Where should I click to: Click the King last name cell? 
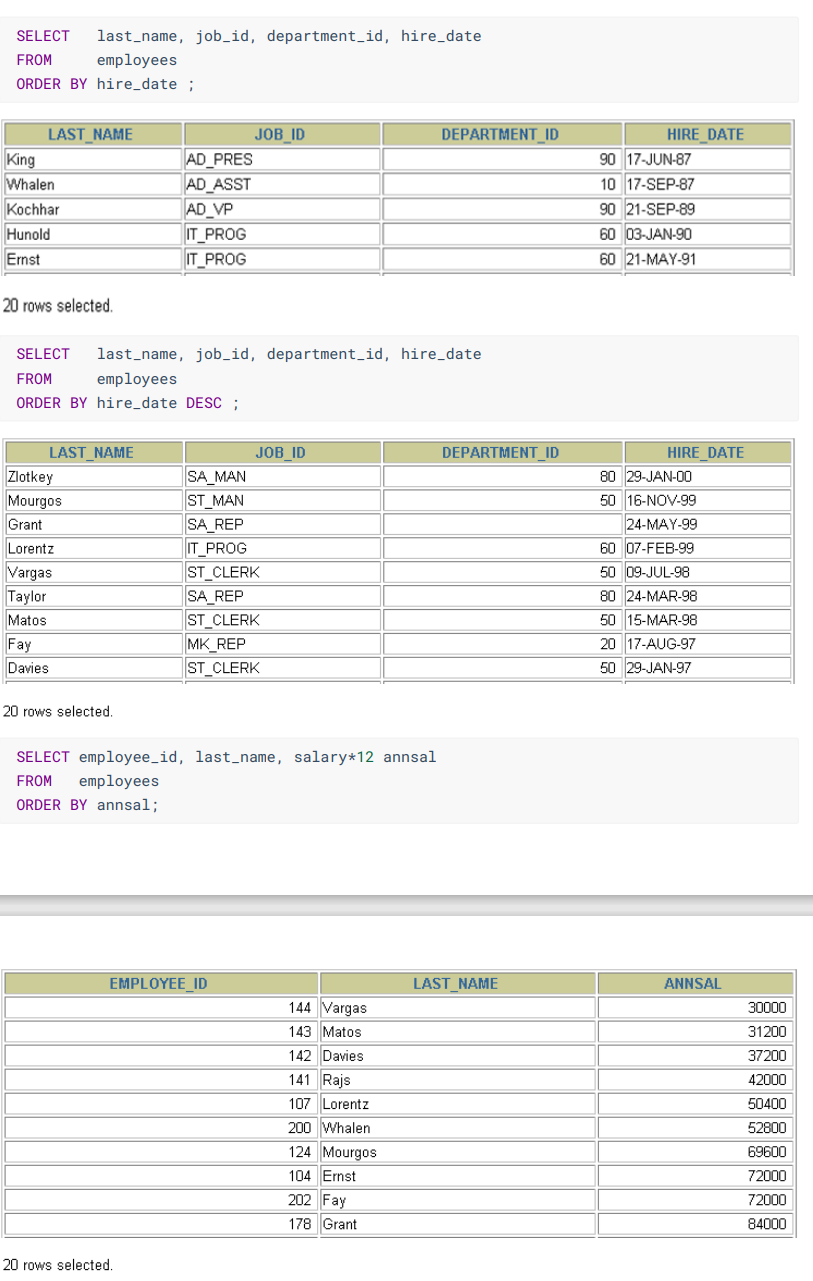tap(93, 160)
